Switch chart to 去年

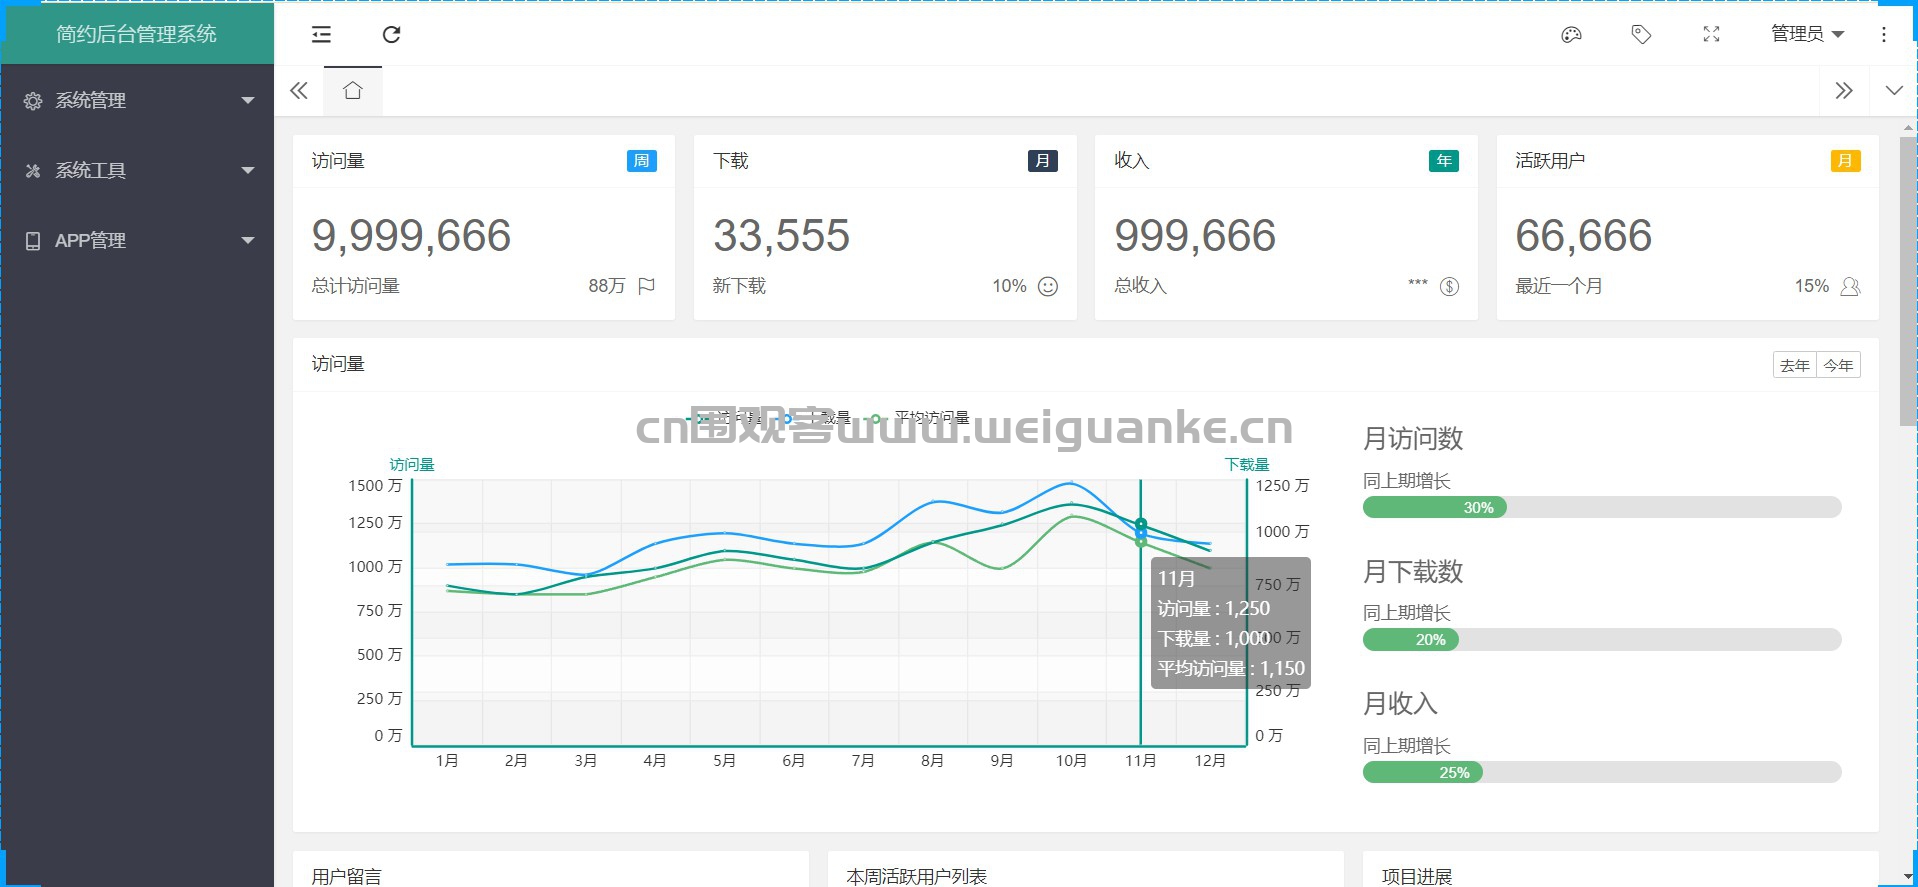pos(1795,365)
